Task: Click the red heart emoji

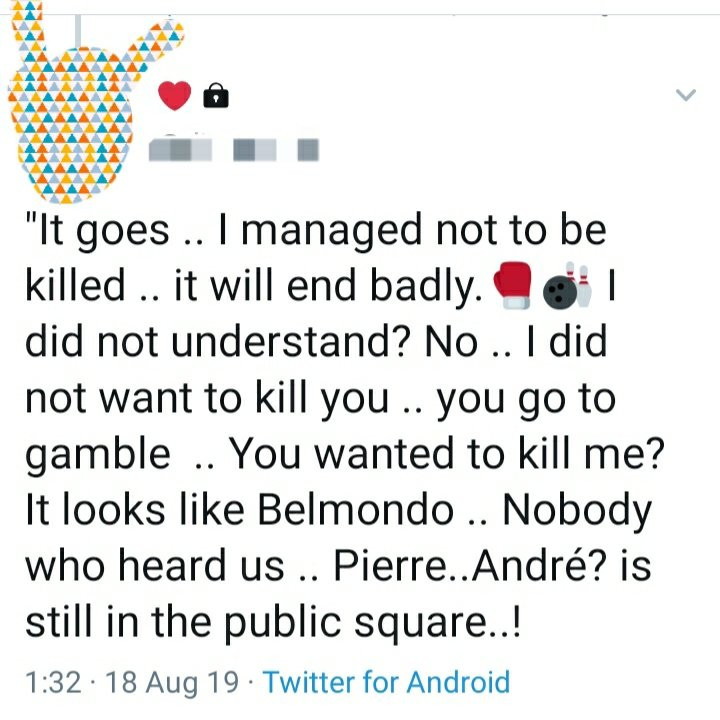Action: [x=175, y=96]
